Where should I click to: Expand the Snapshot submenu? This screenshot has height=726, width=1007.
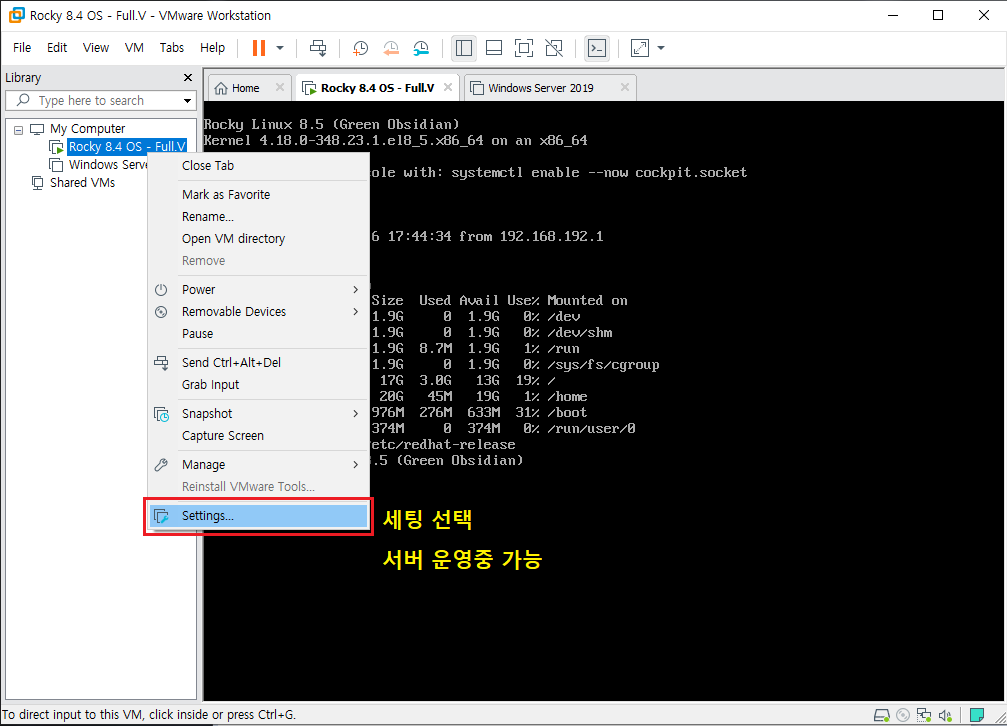tap(259, 414)
